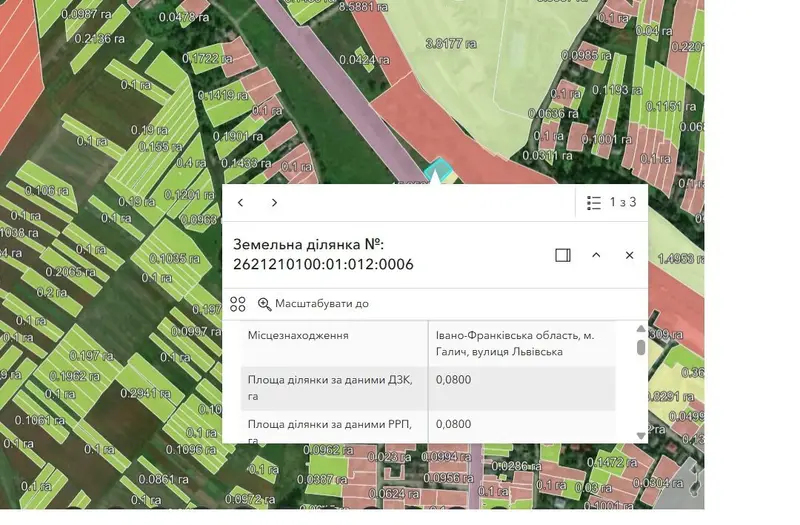Click the 0.0478 га parcel
This screenshot has height=525, width=800.
(x=184, y=17)
